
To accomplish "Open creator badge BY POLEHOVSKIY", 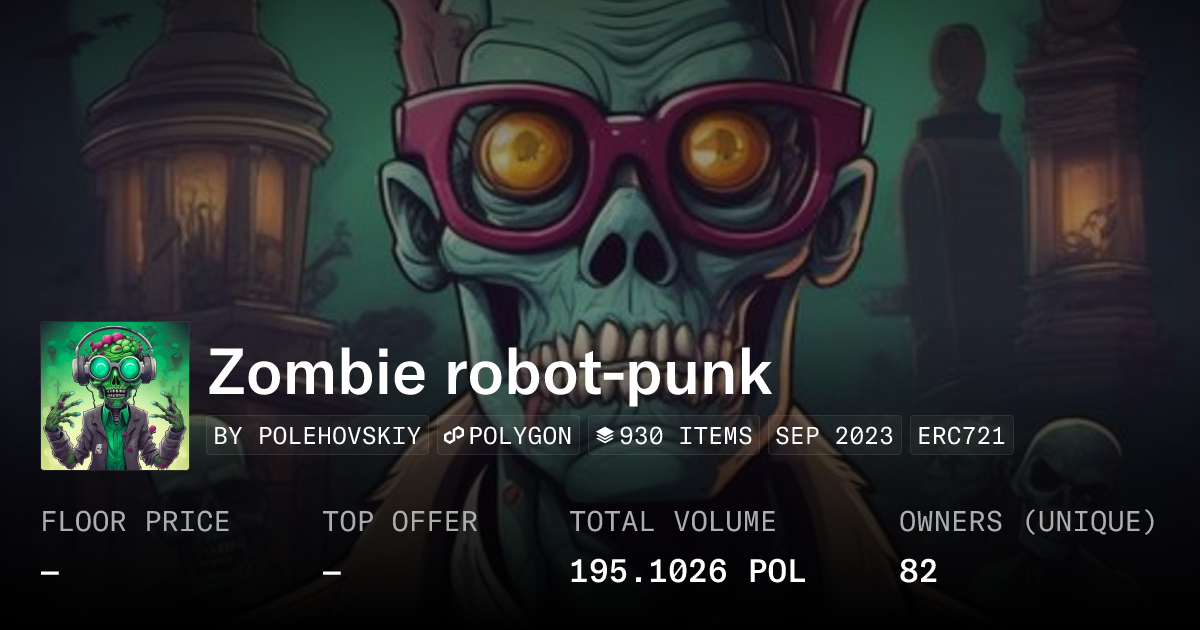I will point(317,436).
